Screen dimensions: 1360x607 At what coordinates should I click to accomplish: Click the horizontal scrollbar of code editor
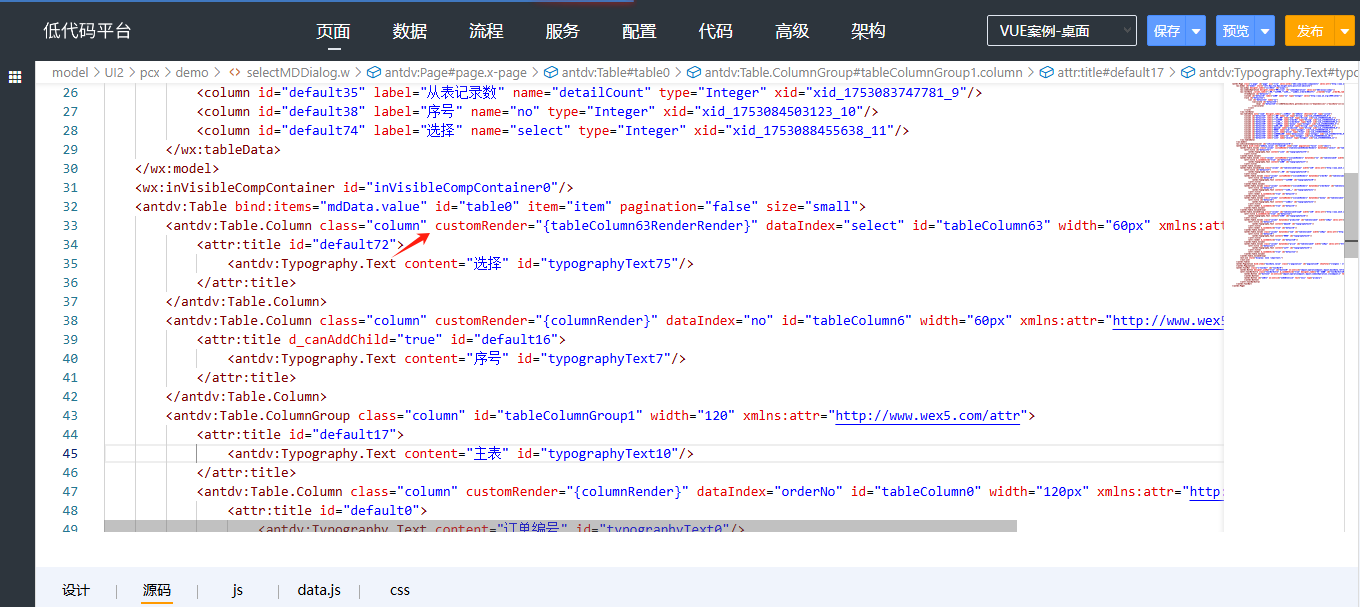point(560,525)
